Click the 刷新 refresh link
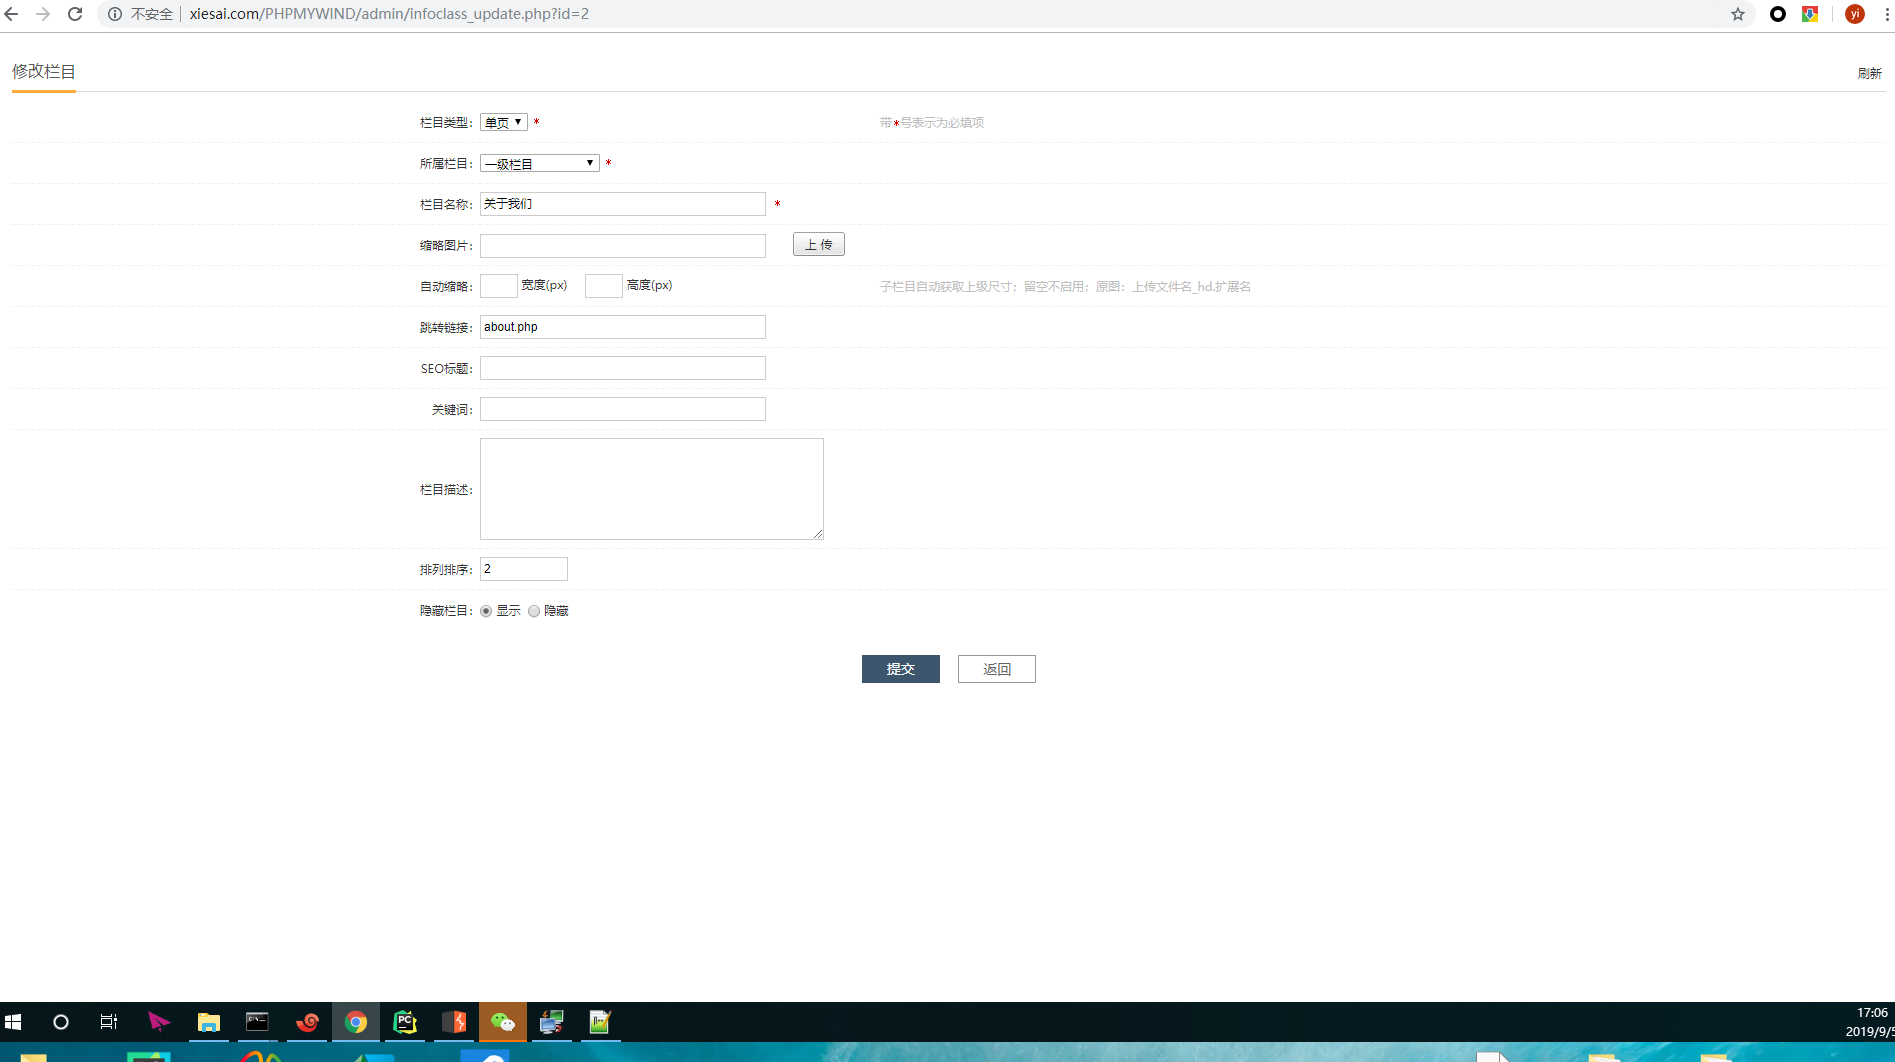1895x1062 pixels. [1870, 73]
